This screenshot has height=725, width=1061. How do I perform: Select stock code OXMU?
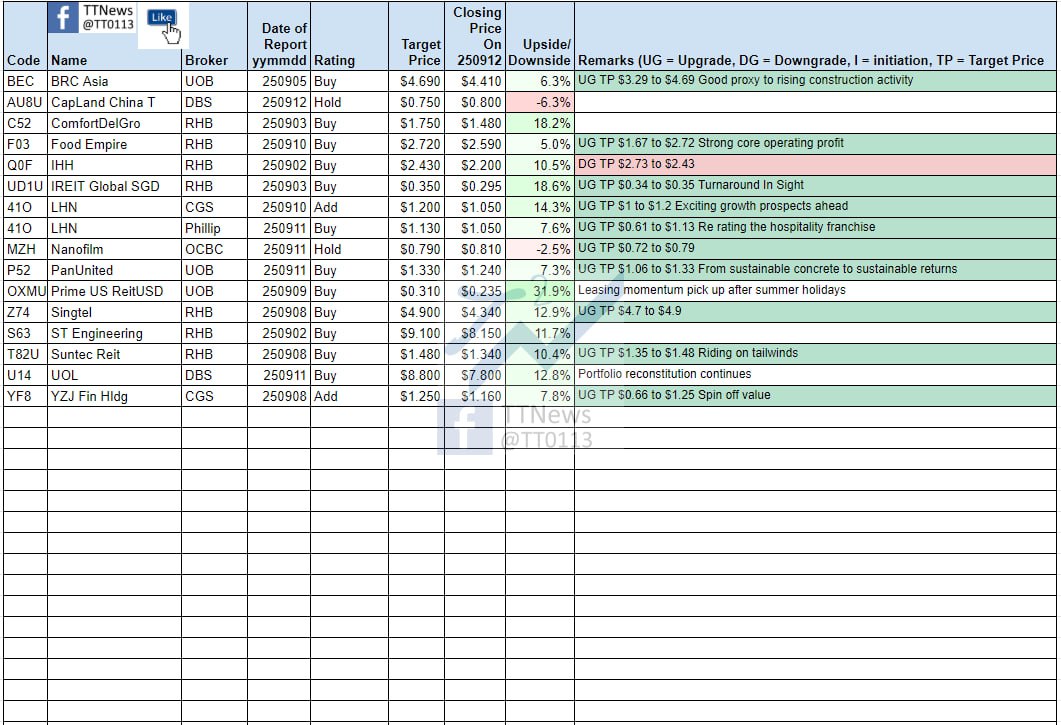[x=26, y=291]
